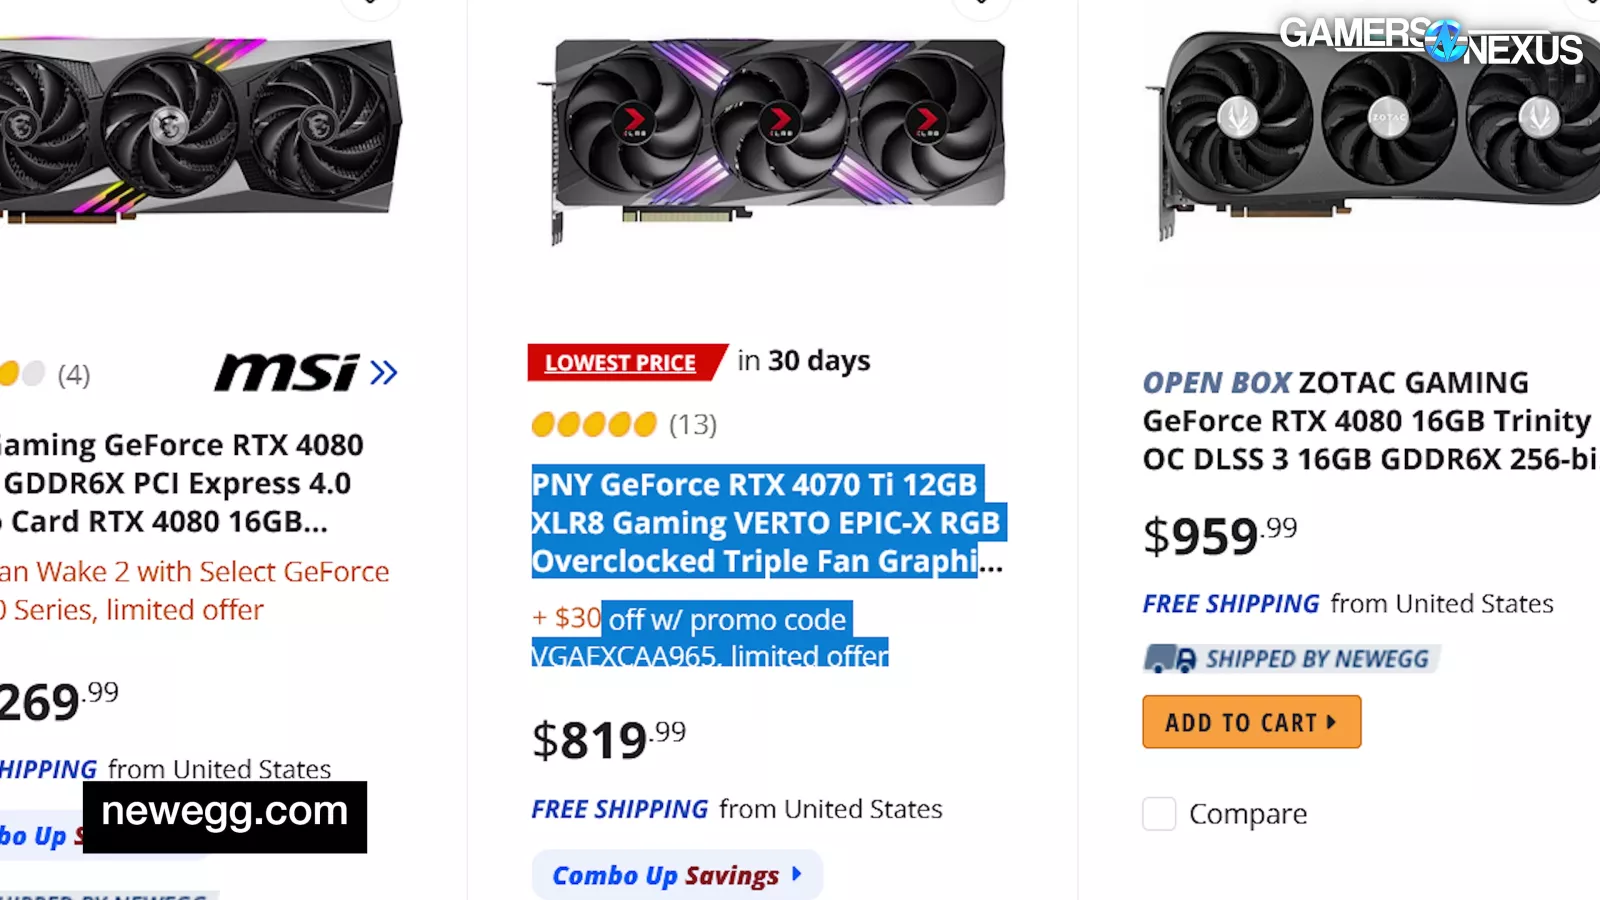
Task: Expand Combo Up Savings under the PNY card
Action: [x=677, y=875]
